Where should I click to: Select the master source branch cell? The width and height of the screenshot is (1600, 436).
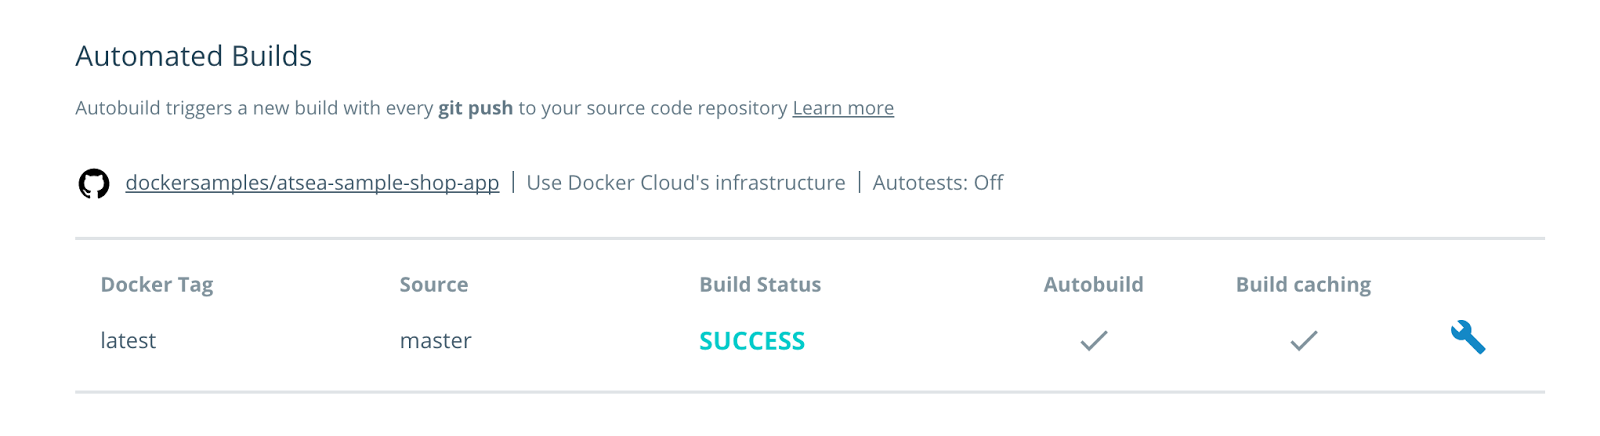click(x=435, y=341)
